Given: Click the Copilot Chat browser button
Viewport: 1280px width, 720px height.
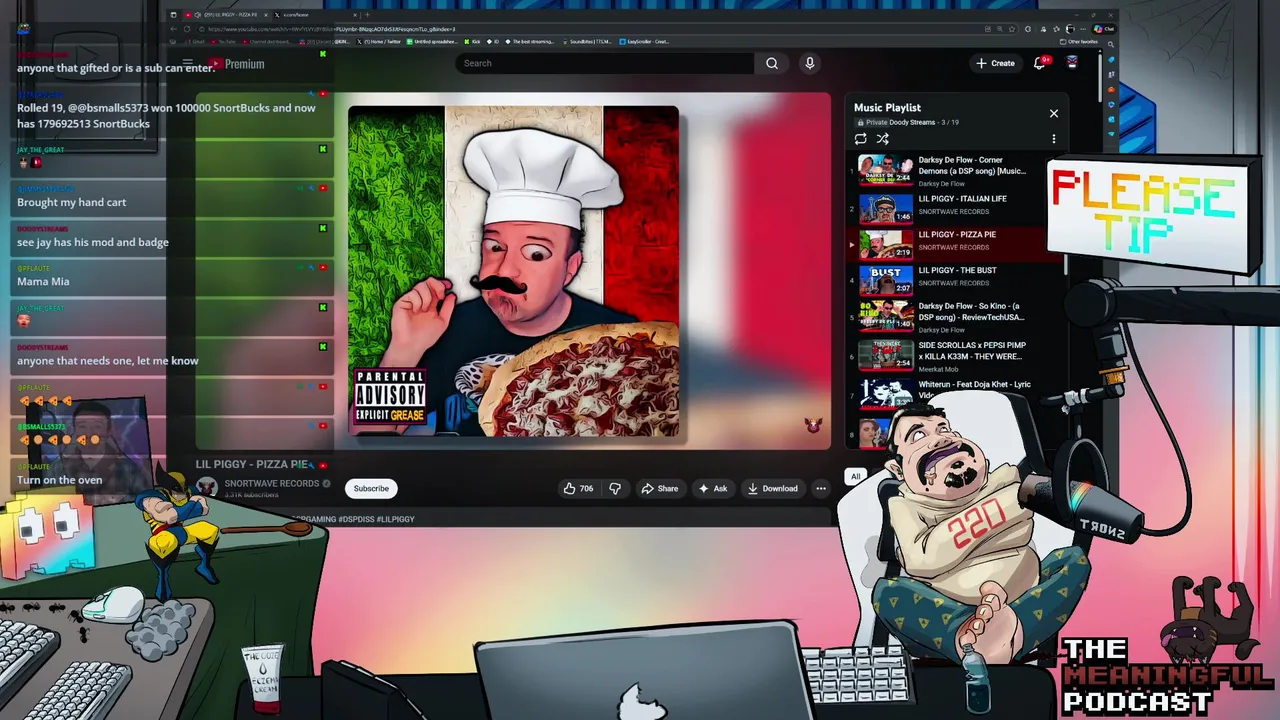Looking at the screenshot, I should click(1104, 29).
